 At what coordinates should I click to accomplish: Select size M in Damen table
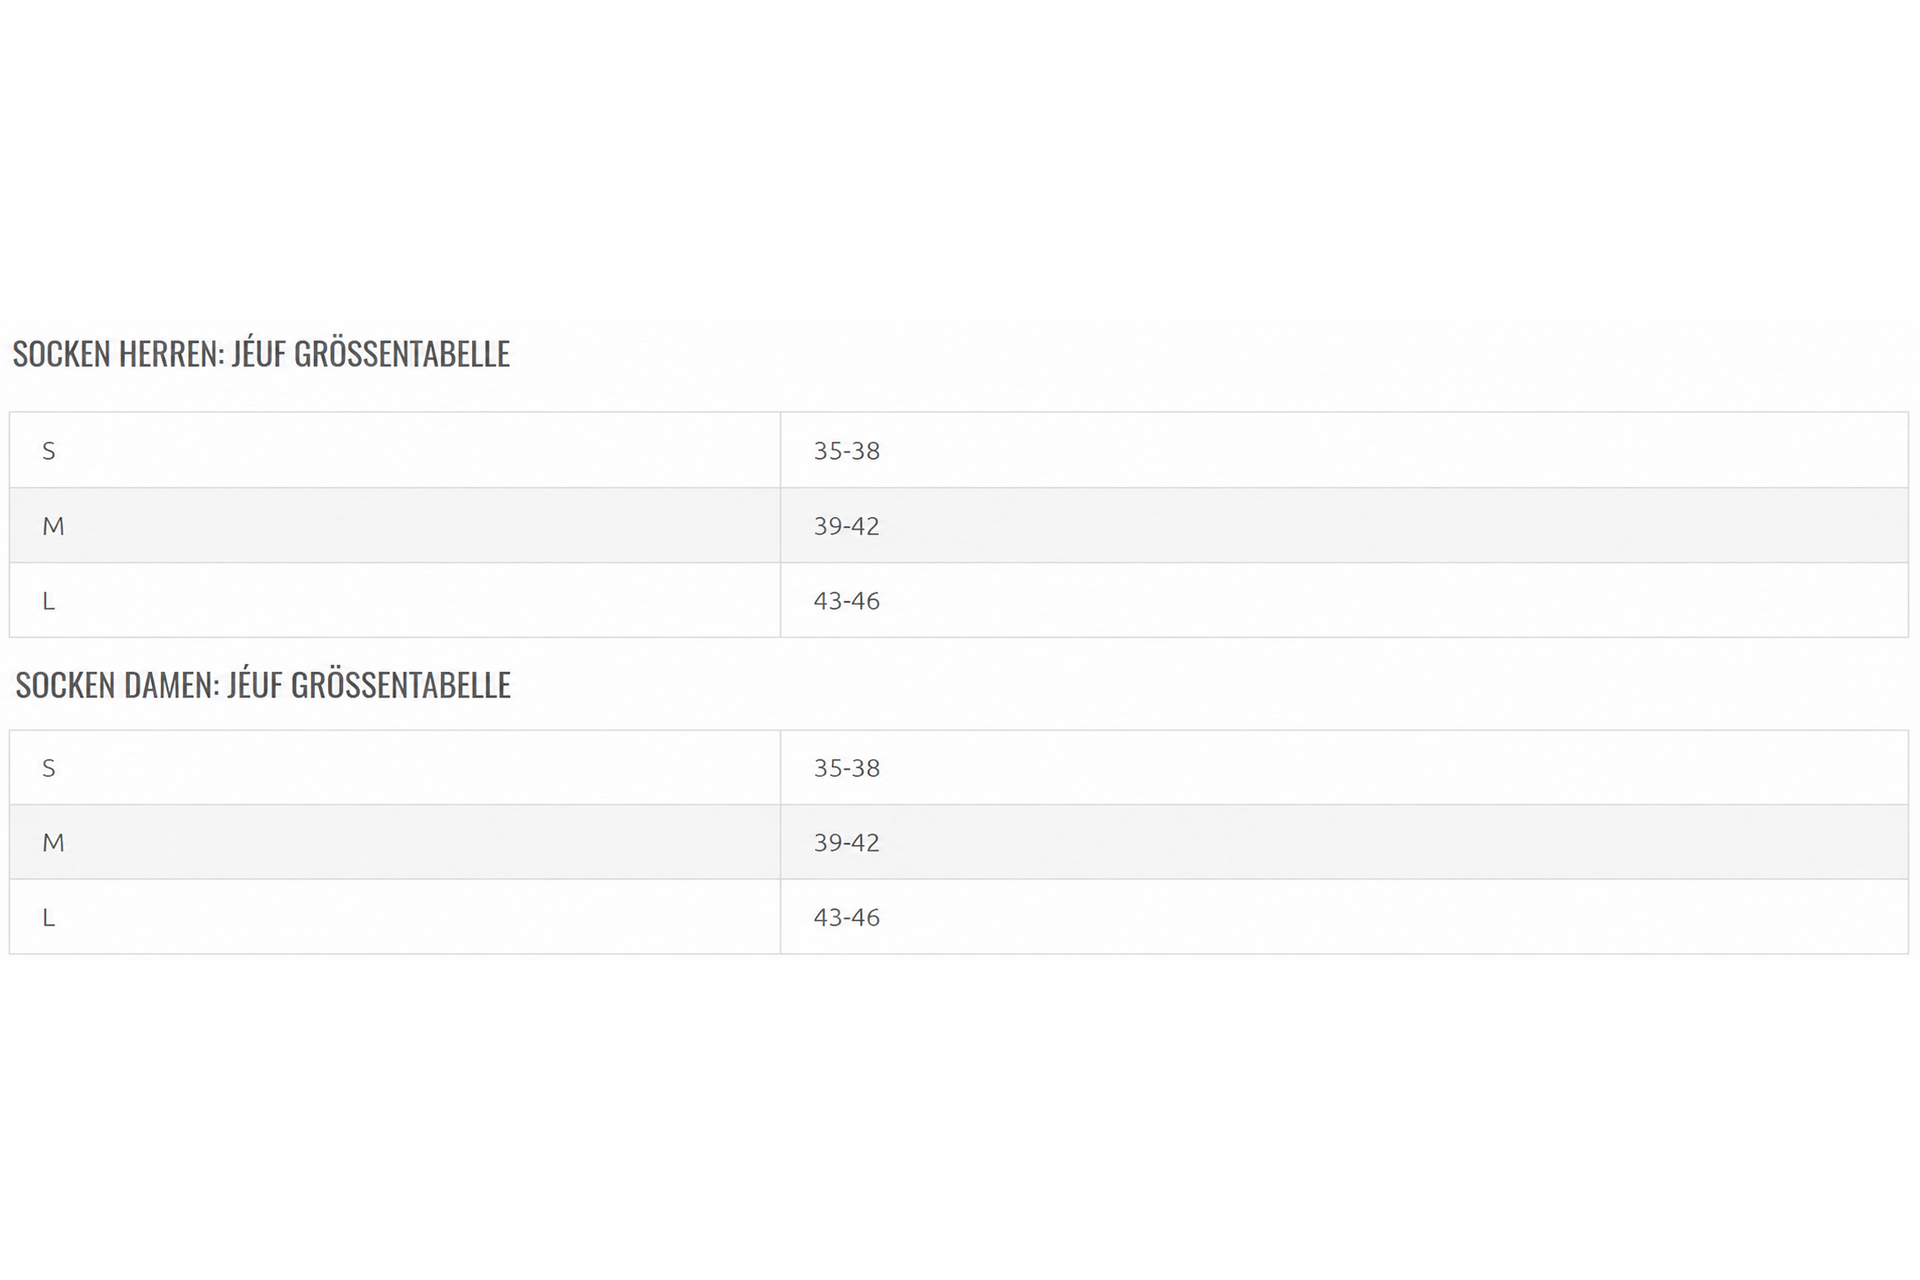(53, 843)
